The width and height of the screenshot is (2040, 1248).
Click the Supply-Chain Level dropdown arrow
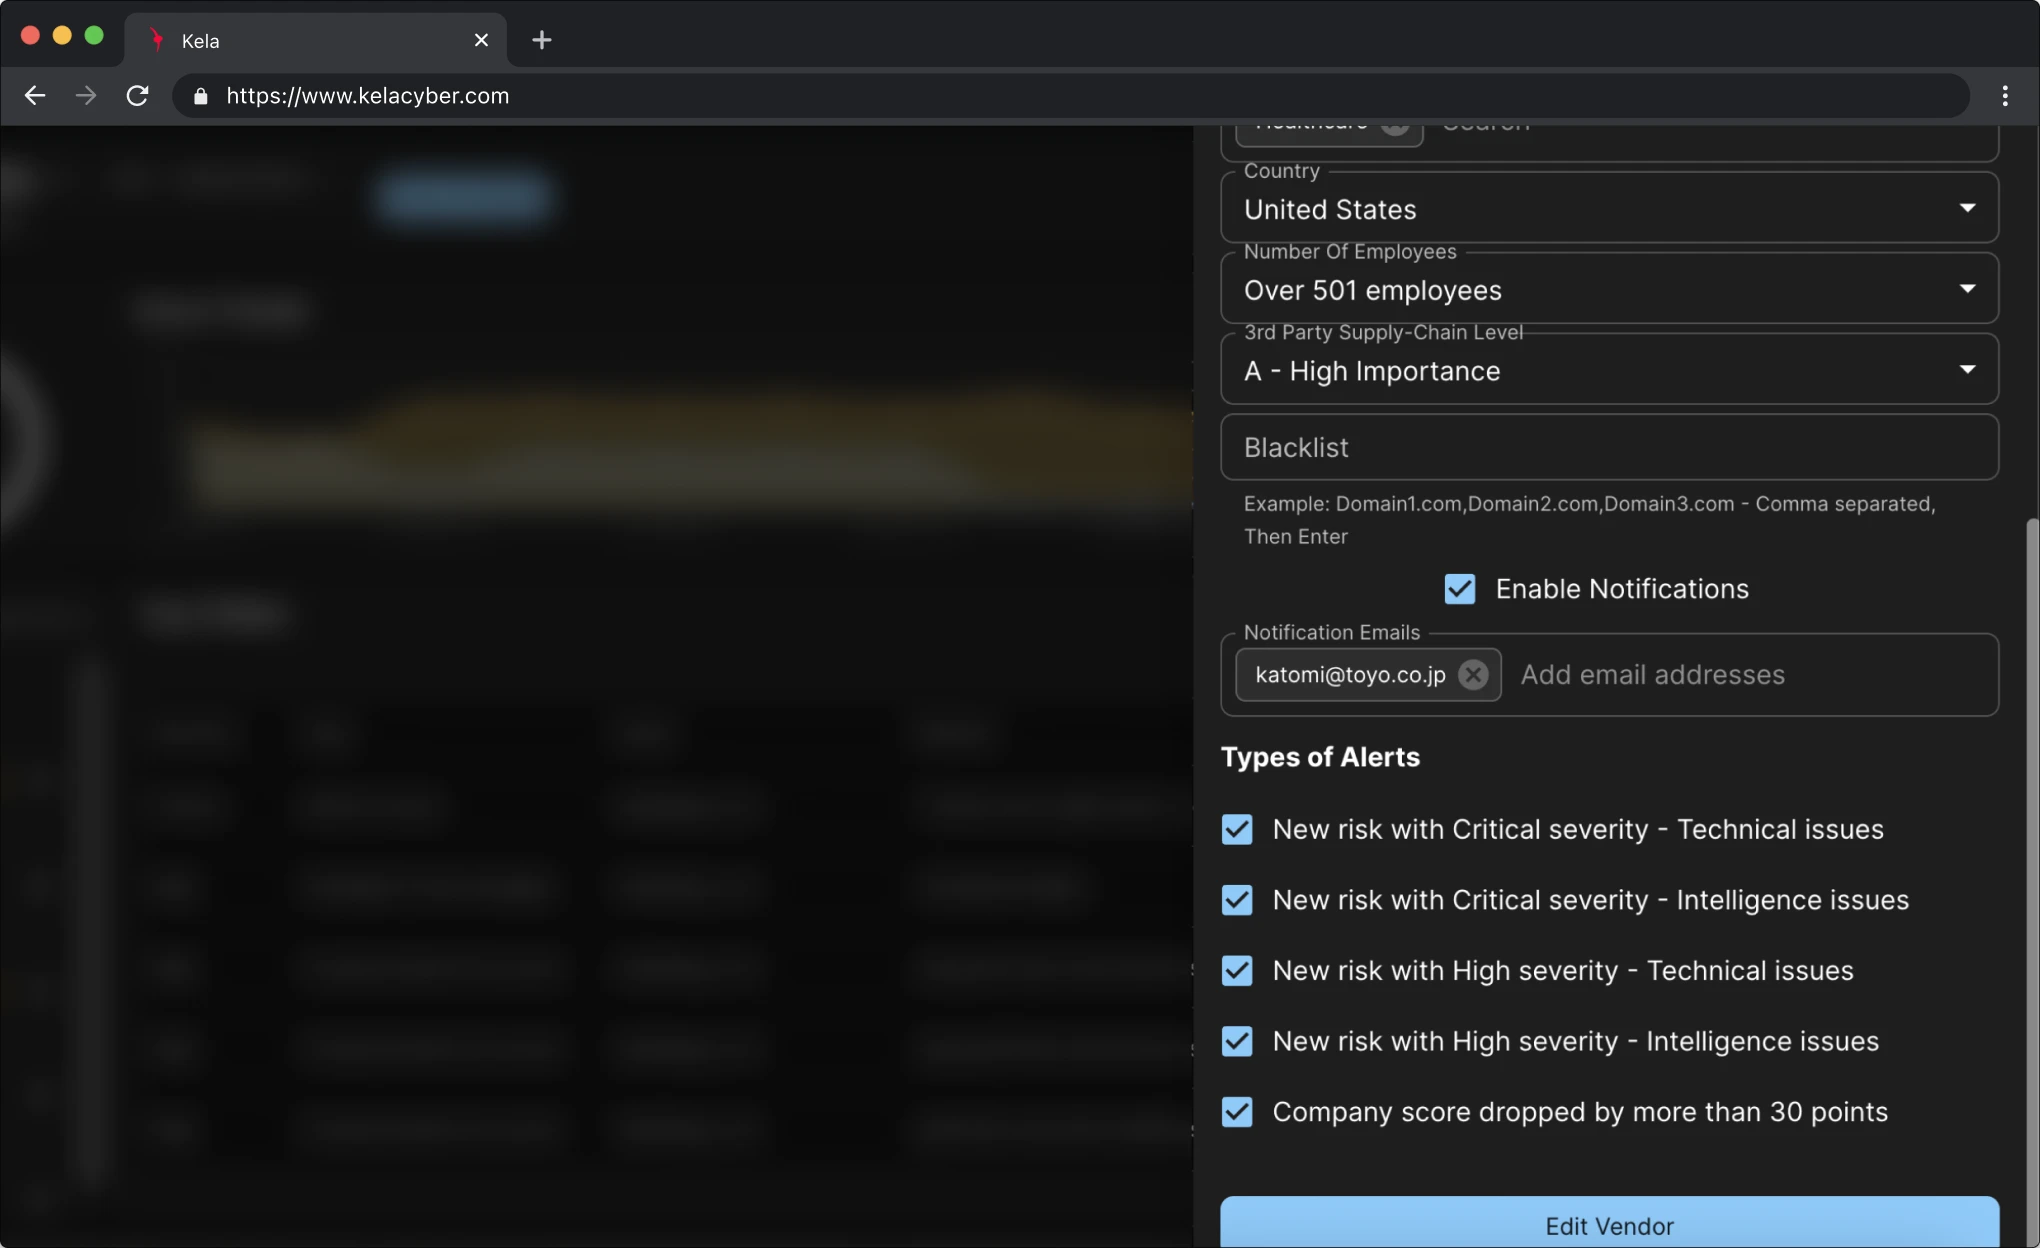[1967, 370]
